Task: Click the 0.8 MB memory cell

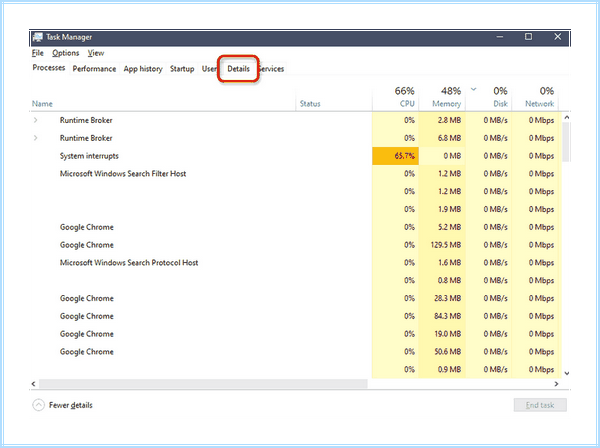Action: [x=442, y=280]
